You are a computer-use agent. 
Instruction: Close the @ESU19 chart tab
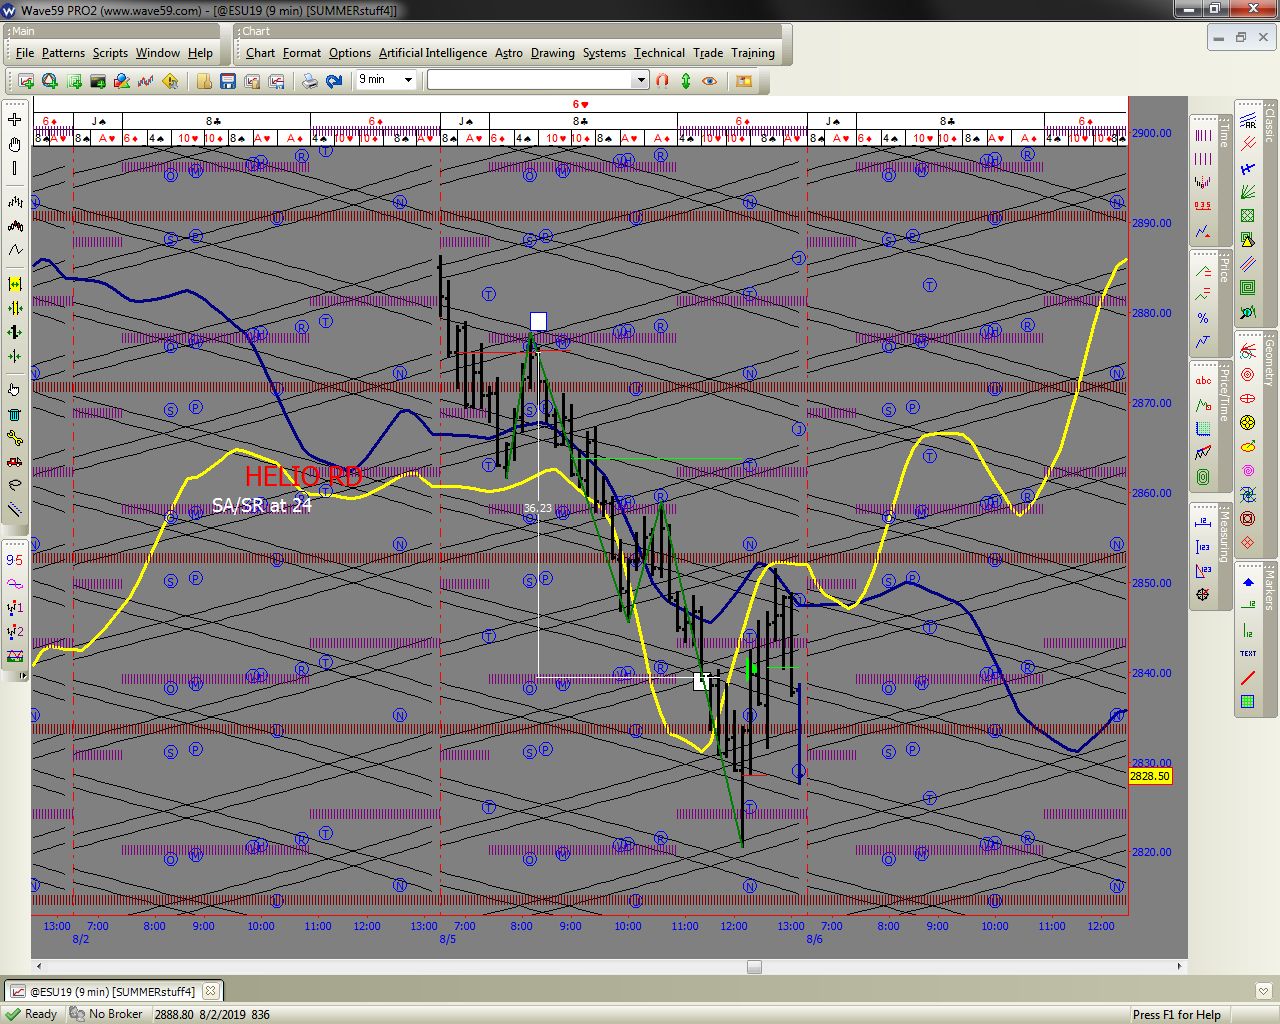210,991
